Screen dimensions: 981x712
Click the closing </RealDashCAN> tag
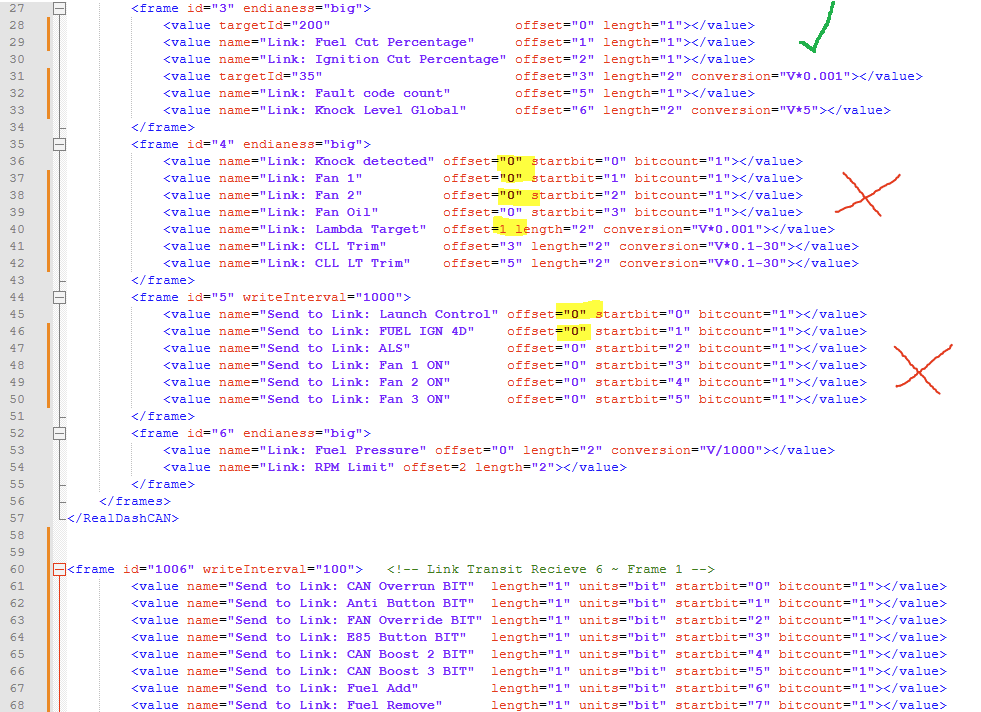(123, 518)
